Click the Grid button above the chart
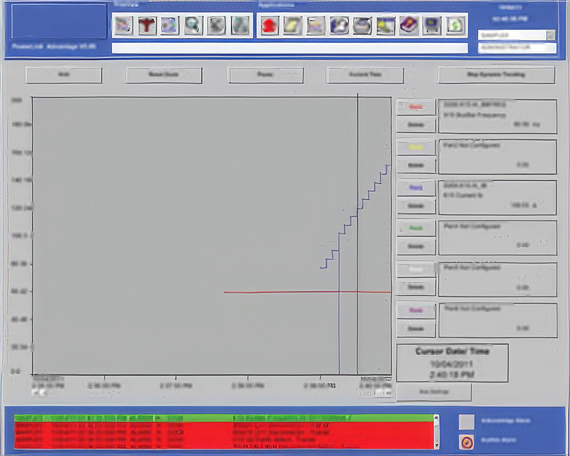Viewport: 570px width, 456px height. pos(64,75)
